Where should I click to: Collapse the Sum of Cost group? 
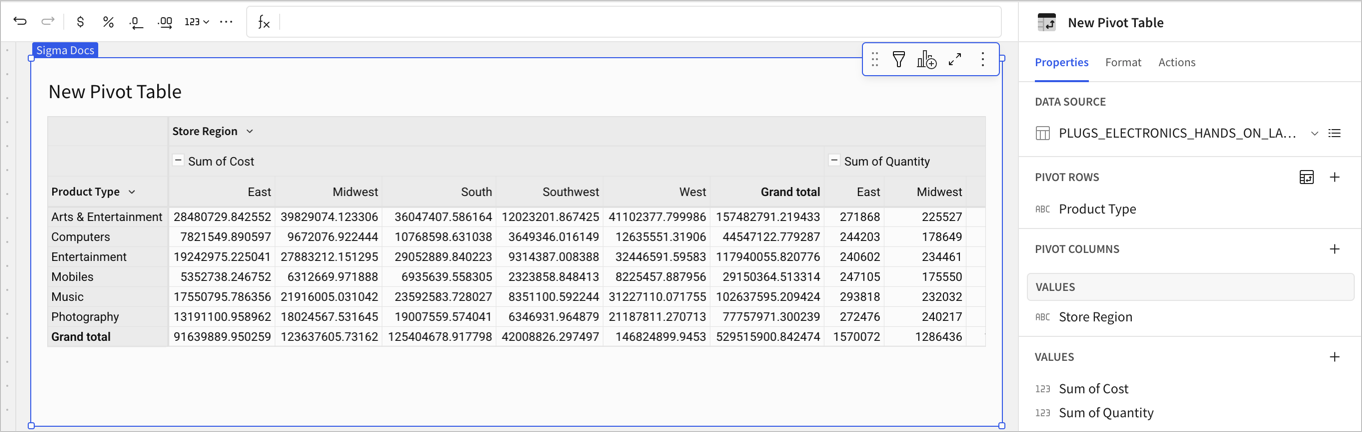tap(178, 160)
